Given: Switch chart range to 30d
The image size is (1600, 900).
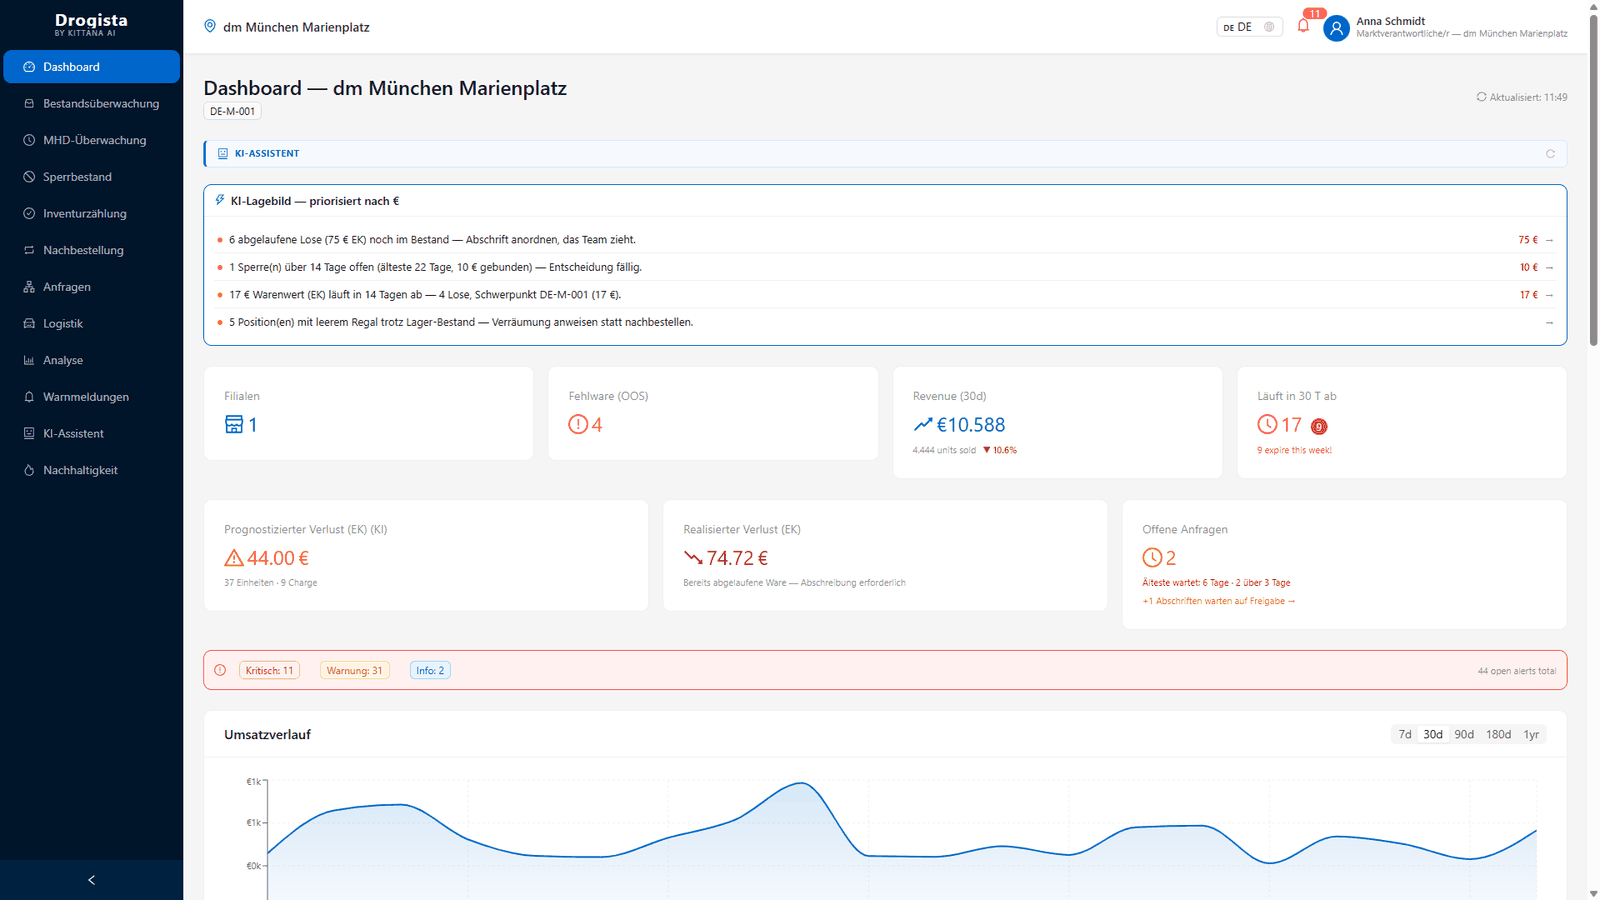Looking at the screenshot, I should coord(1433,735).
